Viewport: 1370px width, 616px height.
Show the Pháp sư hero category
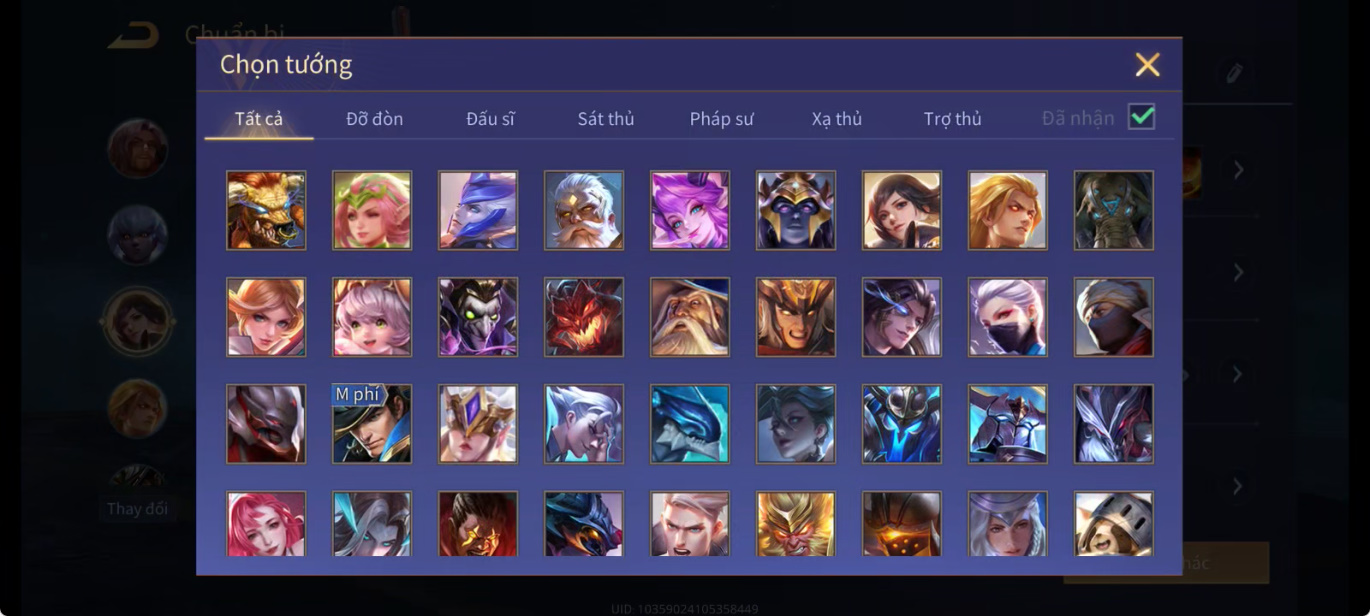click(722, 118)
